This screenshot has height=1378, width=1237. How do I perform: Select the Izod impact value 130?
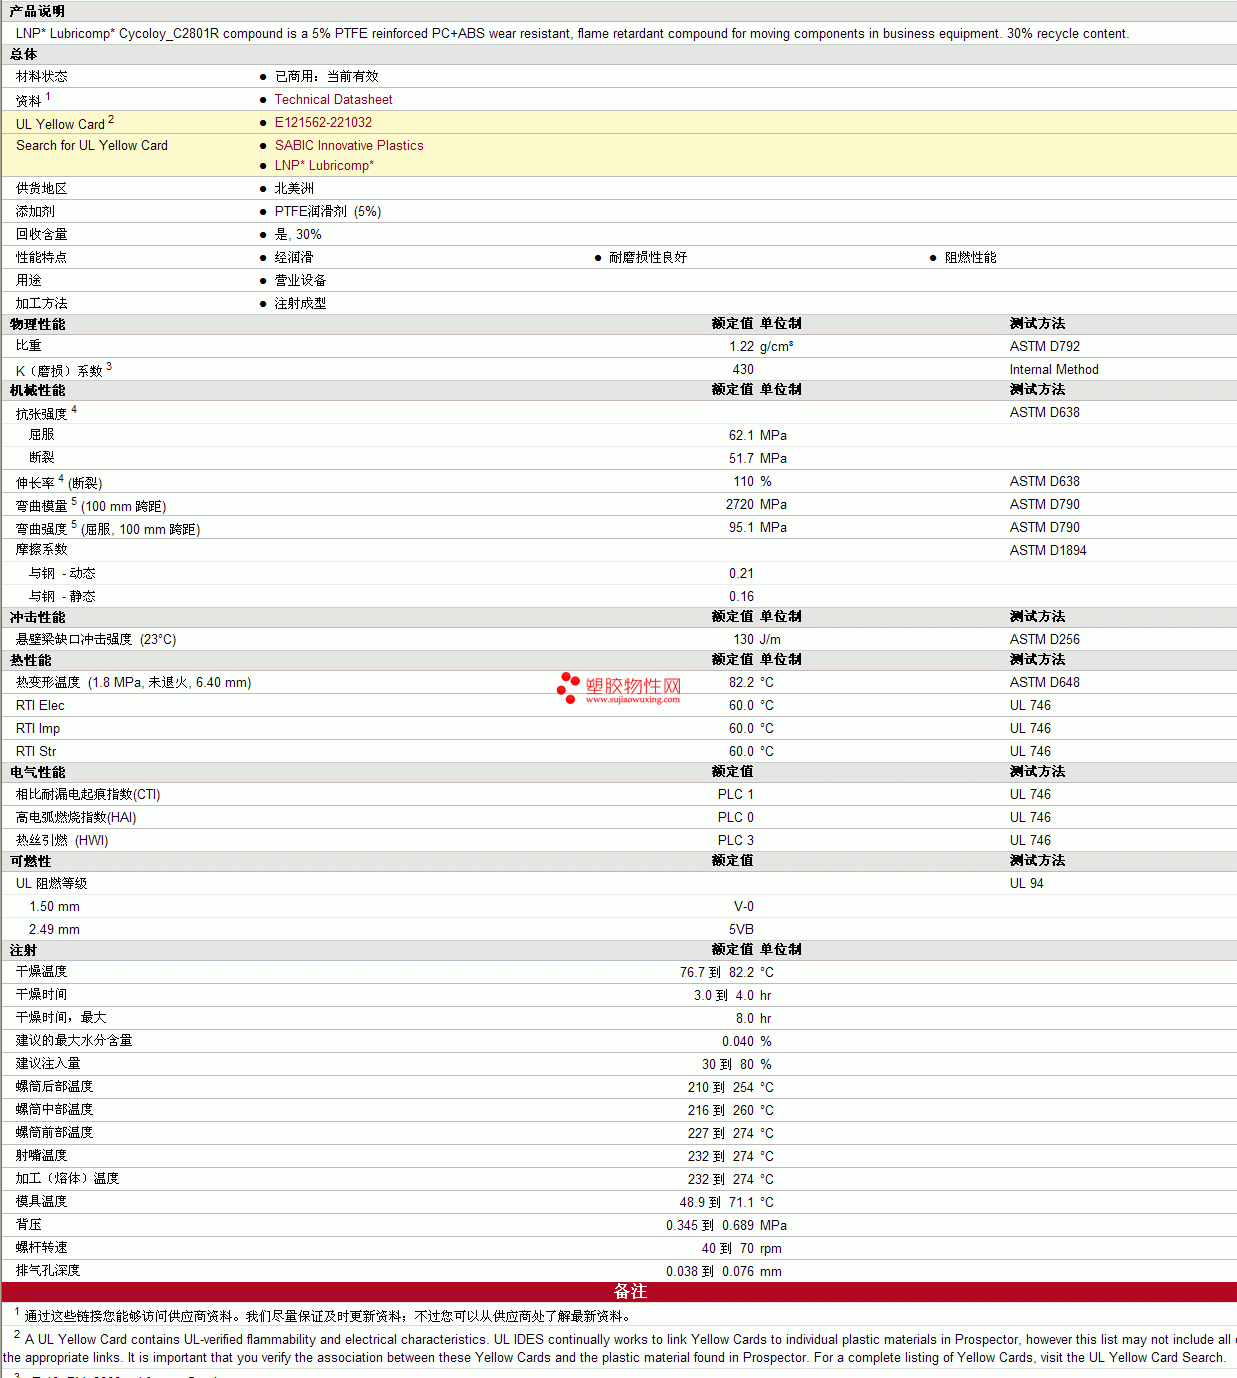[x=744, y=640]
